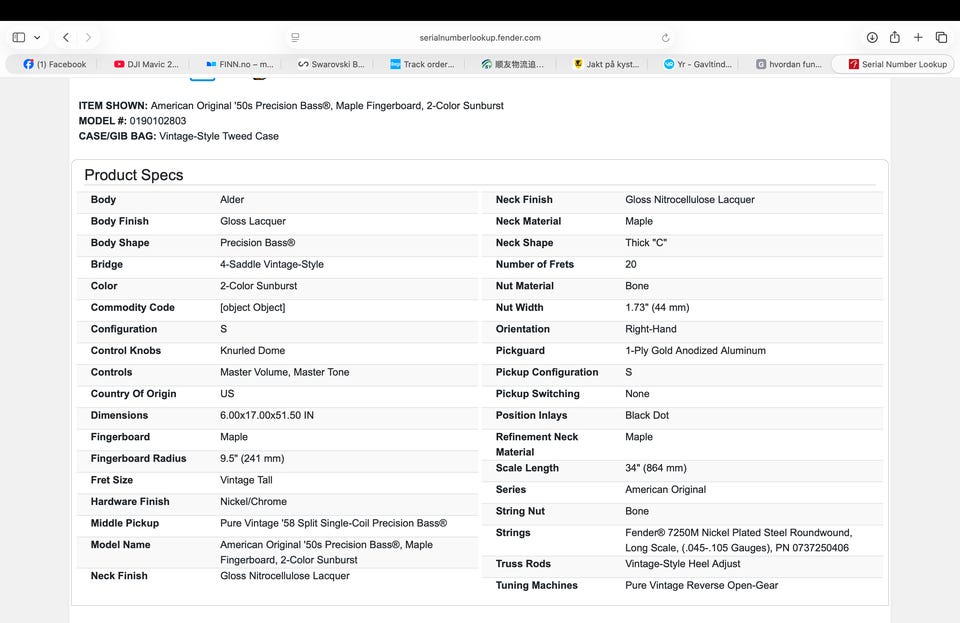Switch to the FINN.no tab
Image resolution: width=960 pixels, height=623 pixels.
pos(239,64)
